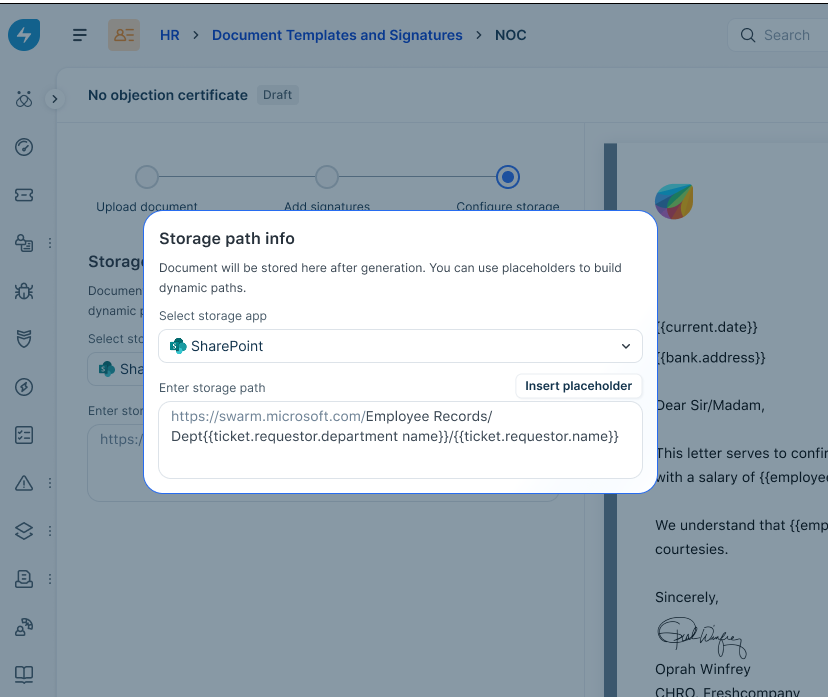Open the book (Solutions) icon in sidebar
The image size is (828, 697).
[24, 674]
